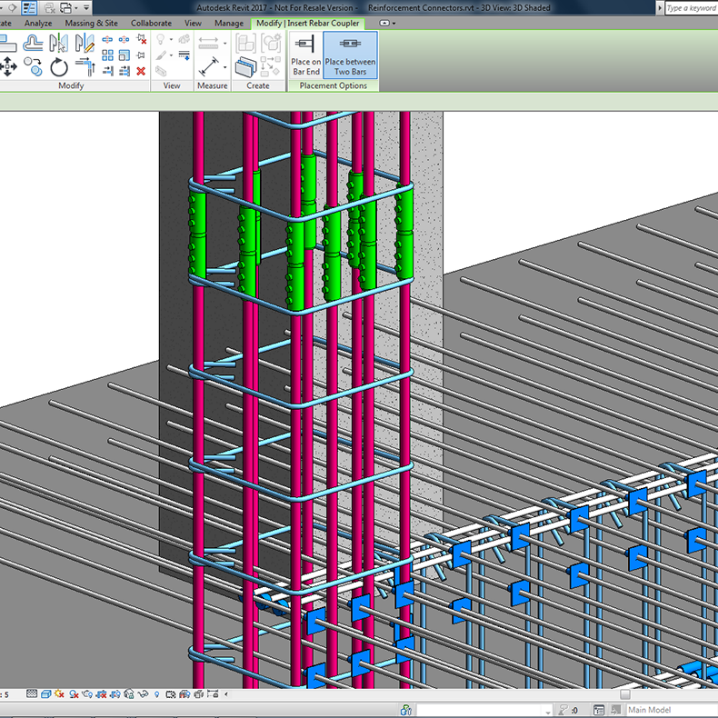This screenshot has height=718, width=718.
Task: Enable Place between Two Bars option
Action: pyautogui.click(x=350, y=55)
